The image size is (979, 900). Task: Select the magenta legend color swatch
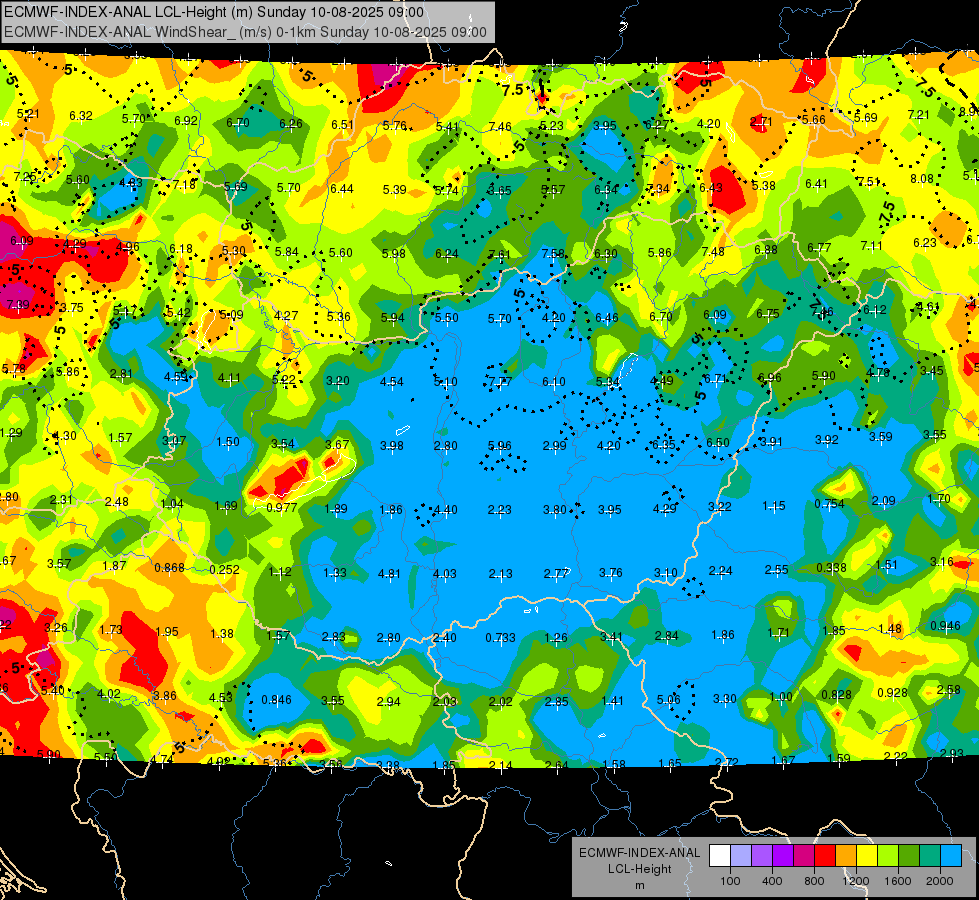point(804,856)
